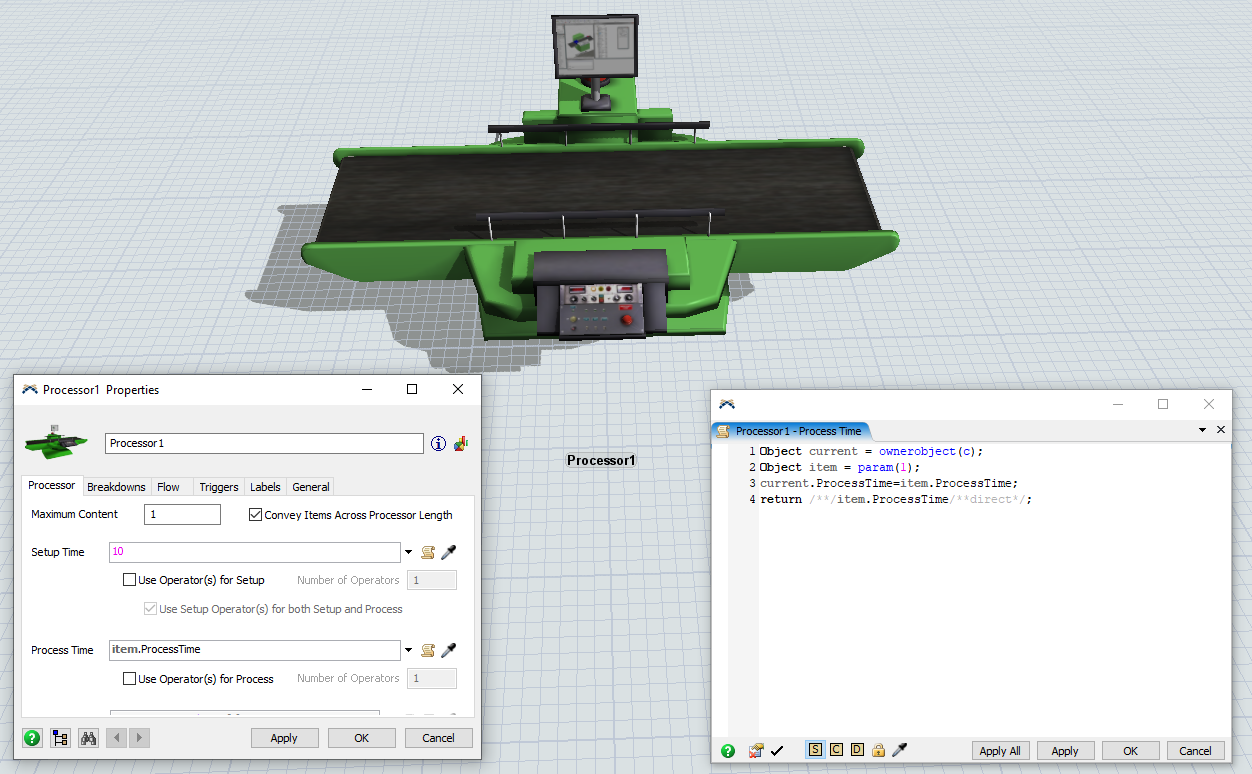
Task: Enable Use Operator(s) for Setup
Action: [x=129, y=580]
